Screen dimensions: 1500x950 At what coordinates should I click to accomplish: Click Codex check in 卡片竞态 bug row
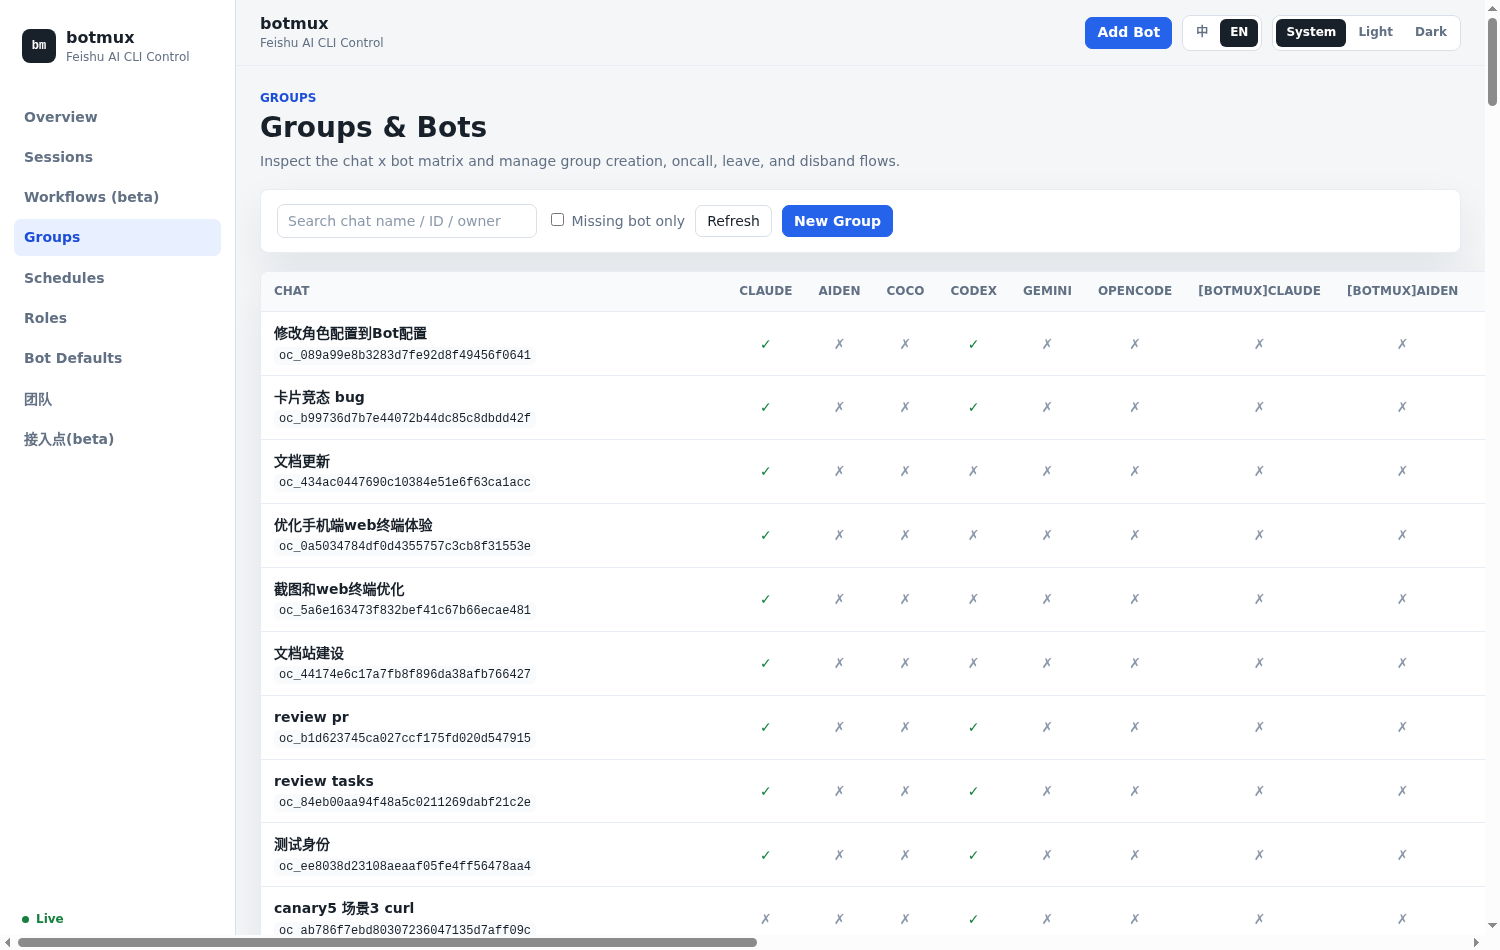pos(974,407)
